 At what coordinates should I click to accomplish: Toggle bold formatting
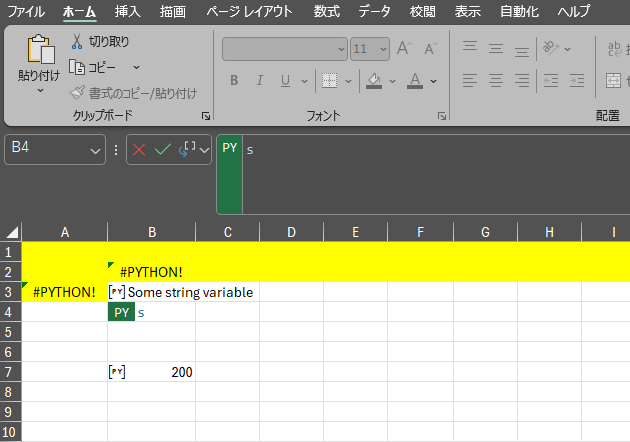click(x=234, y=80)
